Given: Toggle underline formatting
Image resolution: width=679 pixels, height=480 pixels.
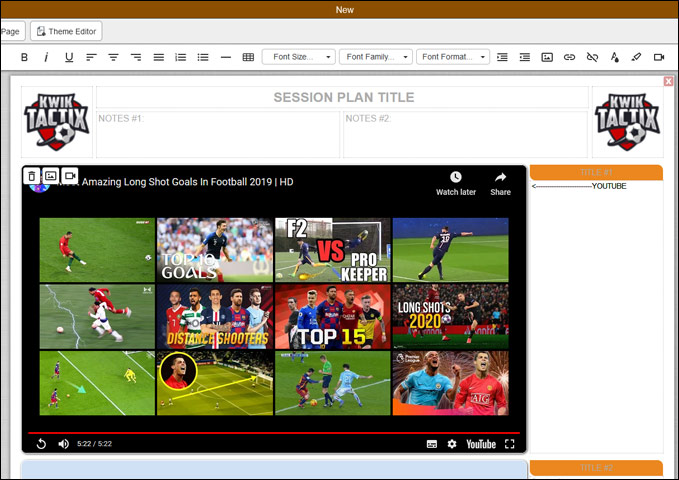Looking at the screenshot, I should pos(69,57).
